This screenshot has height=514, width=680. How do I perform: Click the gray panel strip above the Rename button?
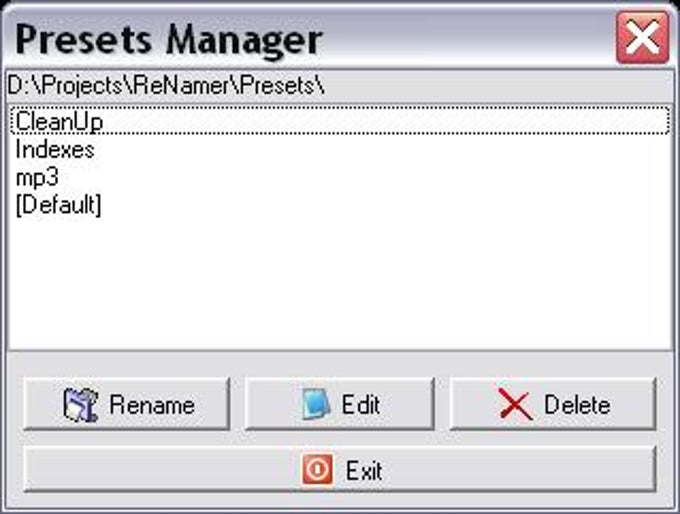click(x=340, y=363)
